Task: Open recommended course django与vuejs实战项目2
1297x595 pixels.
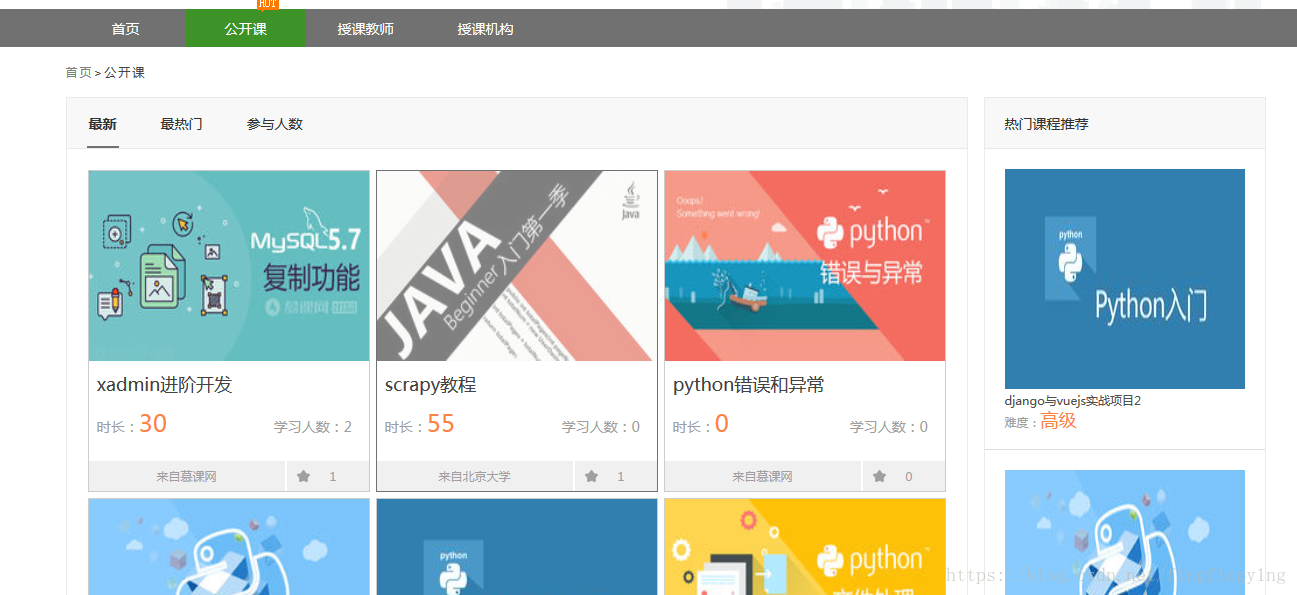Action: click(x=1073, y=401)
